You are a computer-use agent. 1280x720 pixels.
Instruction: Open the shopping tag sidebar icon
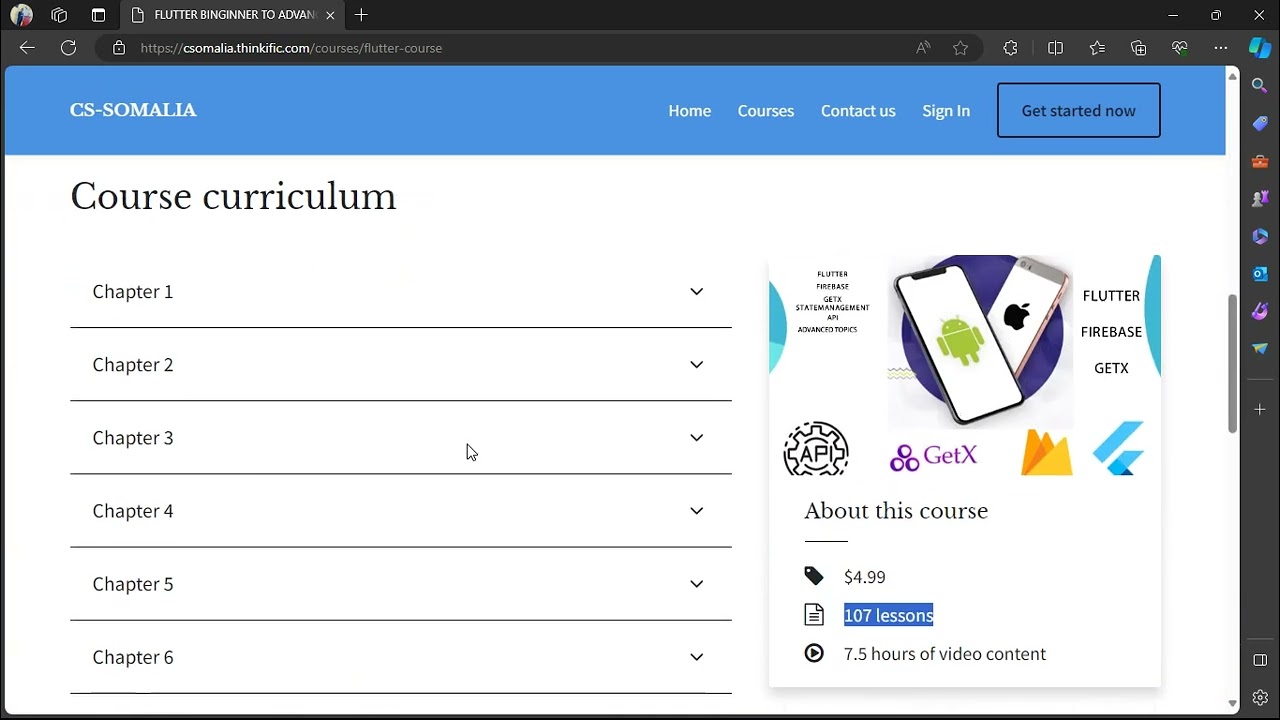(x=1260, y=124)
